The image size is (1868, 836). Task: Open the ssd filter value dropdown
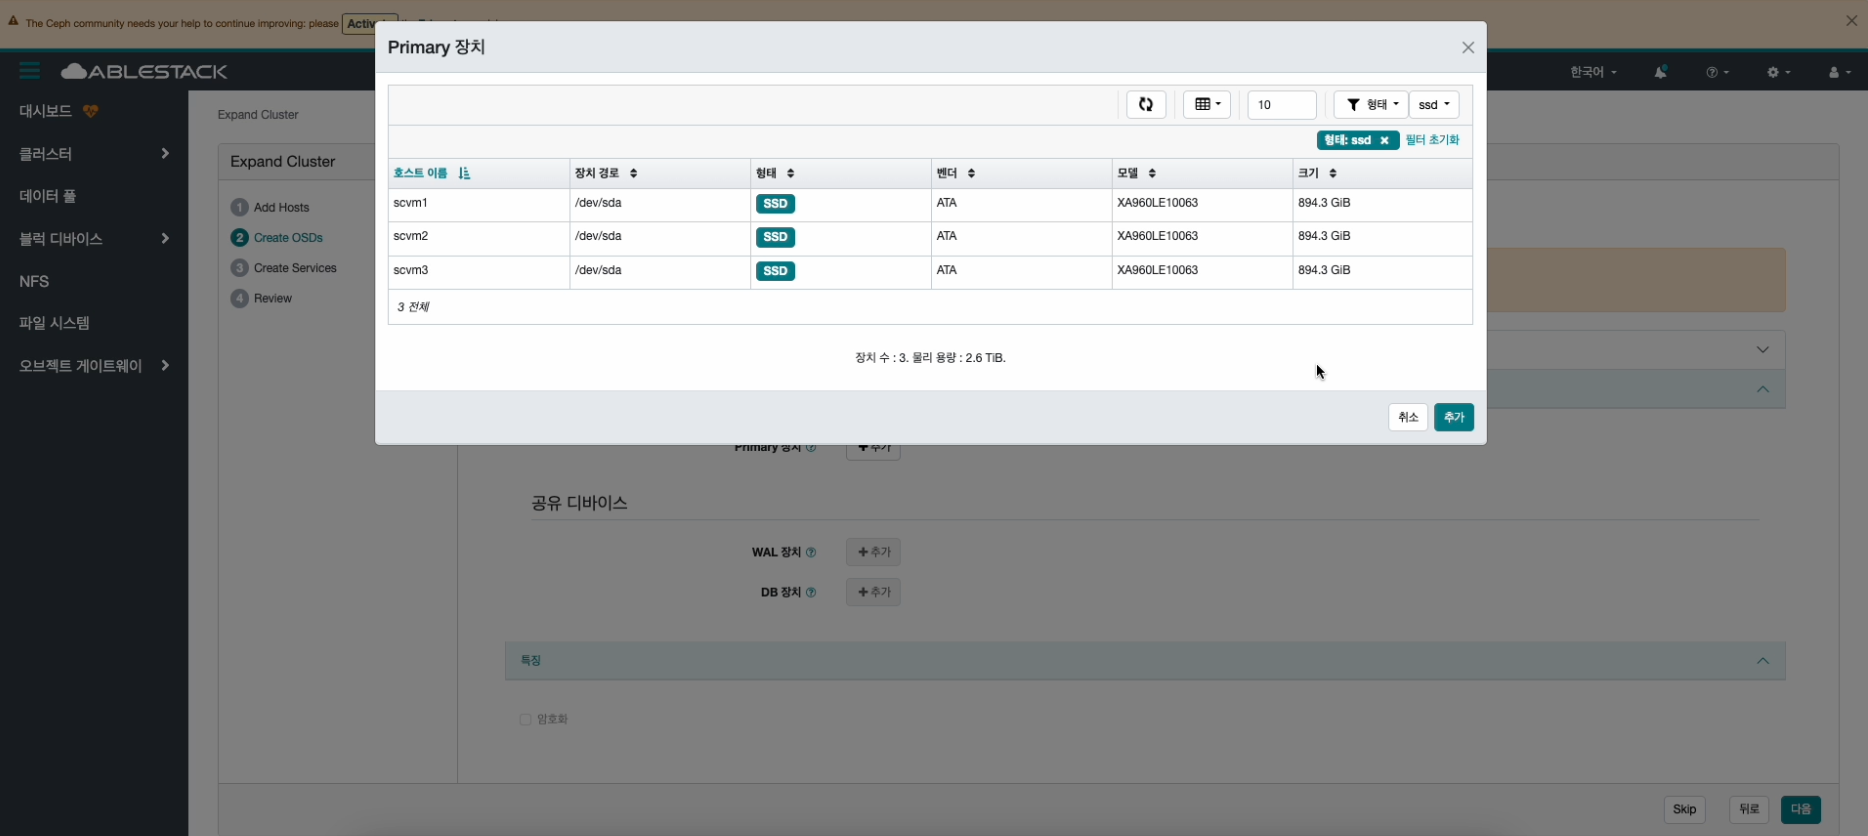(x=1433, y=105)
